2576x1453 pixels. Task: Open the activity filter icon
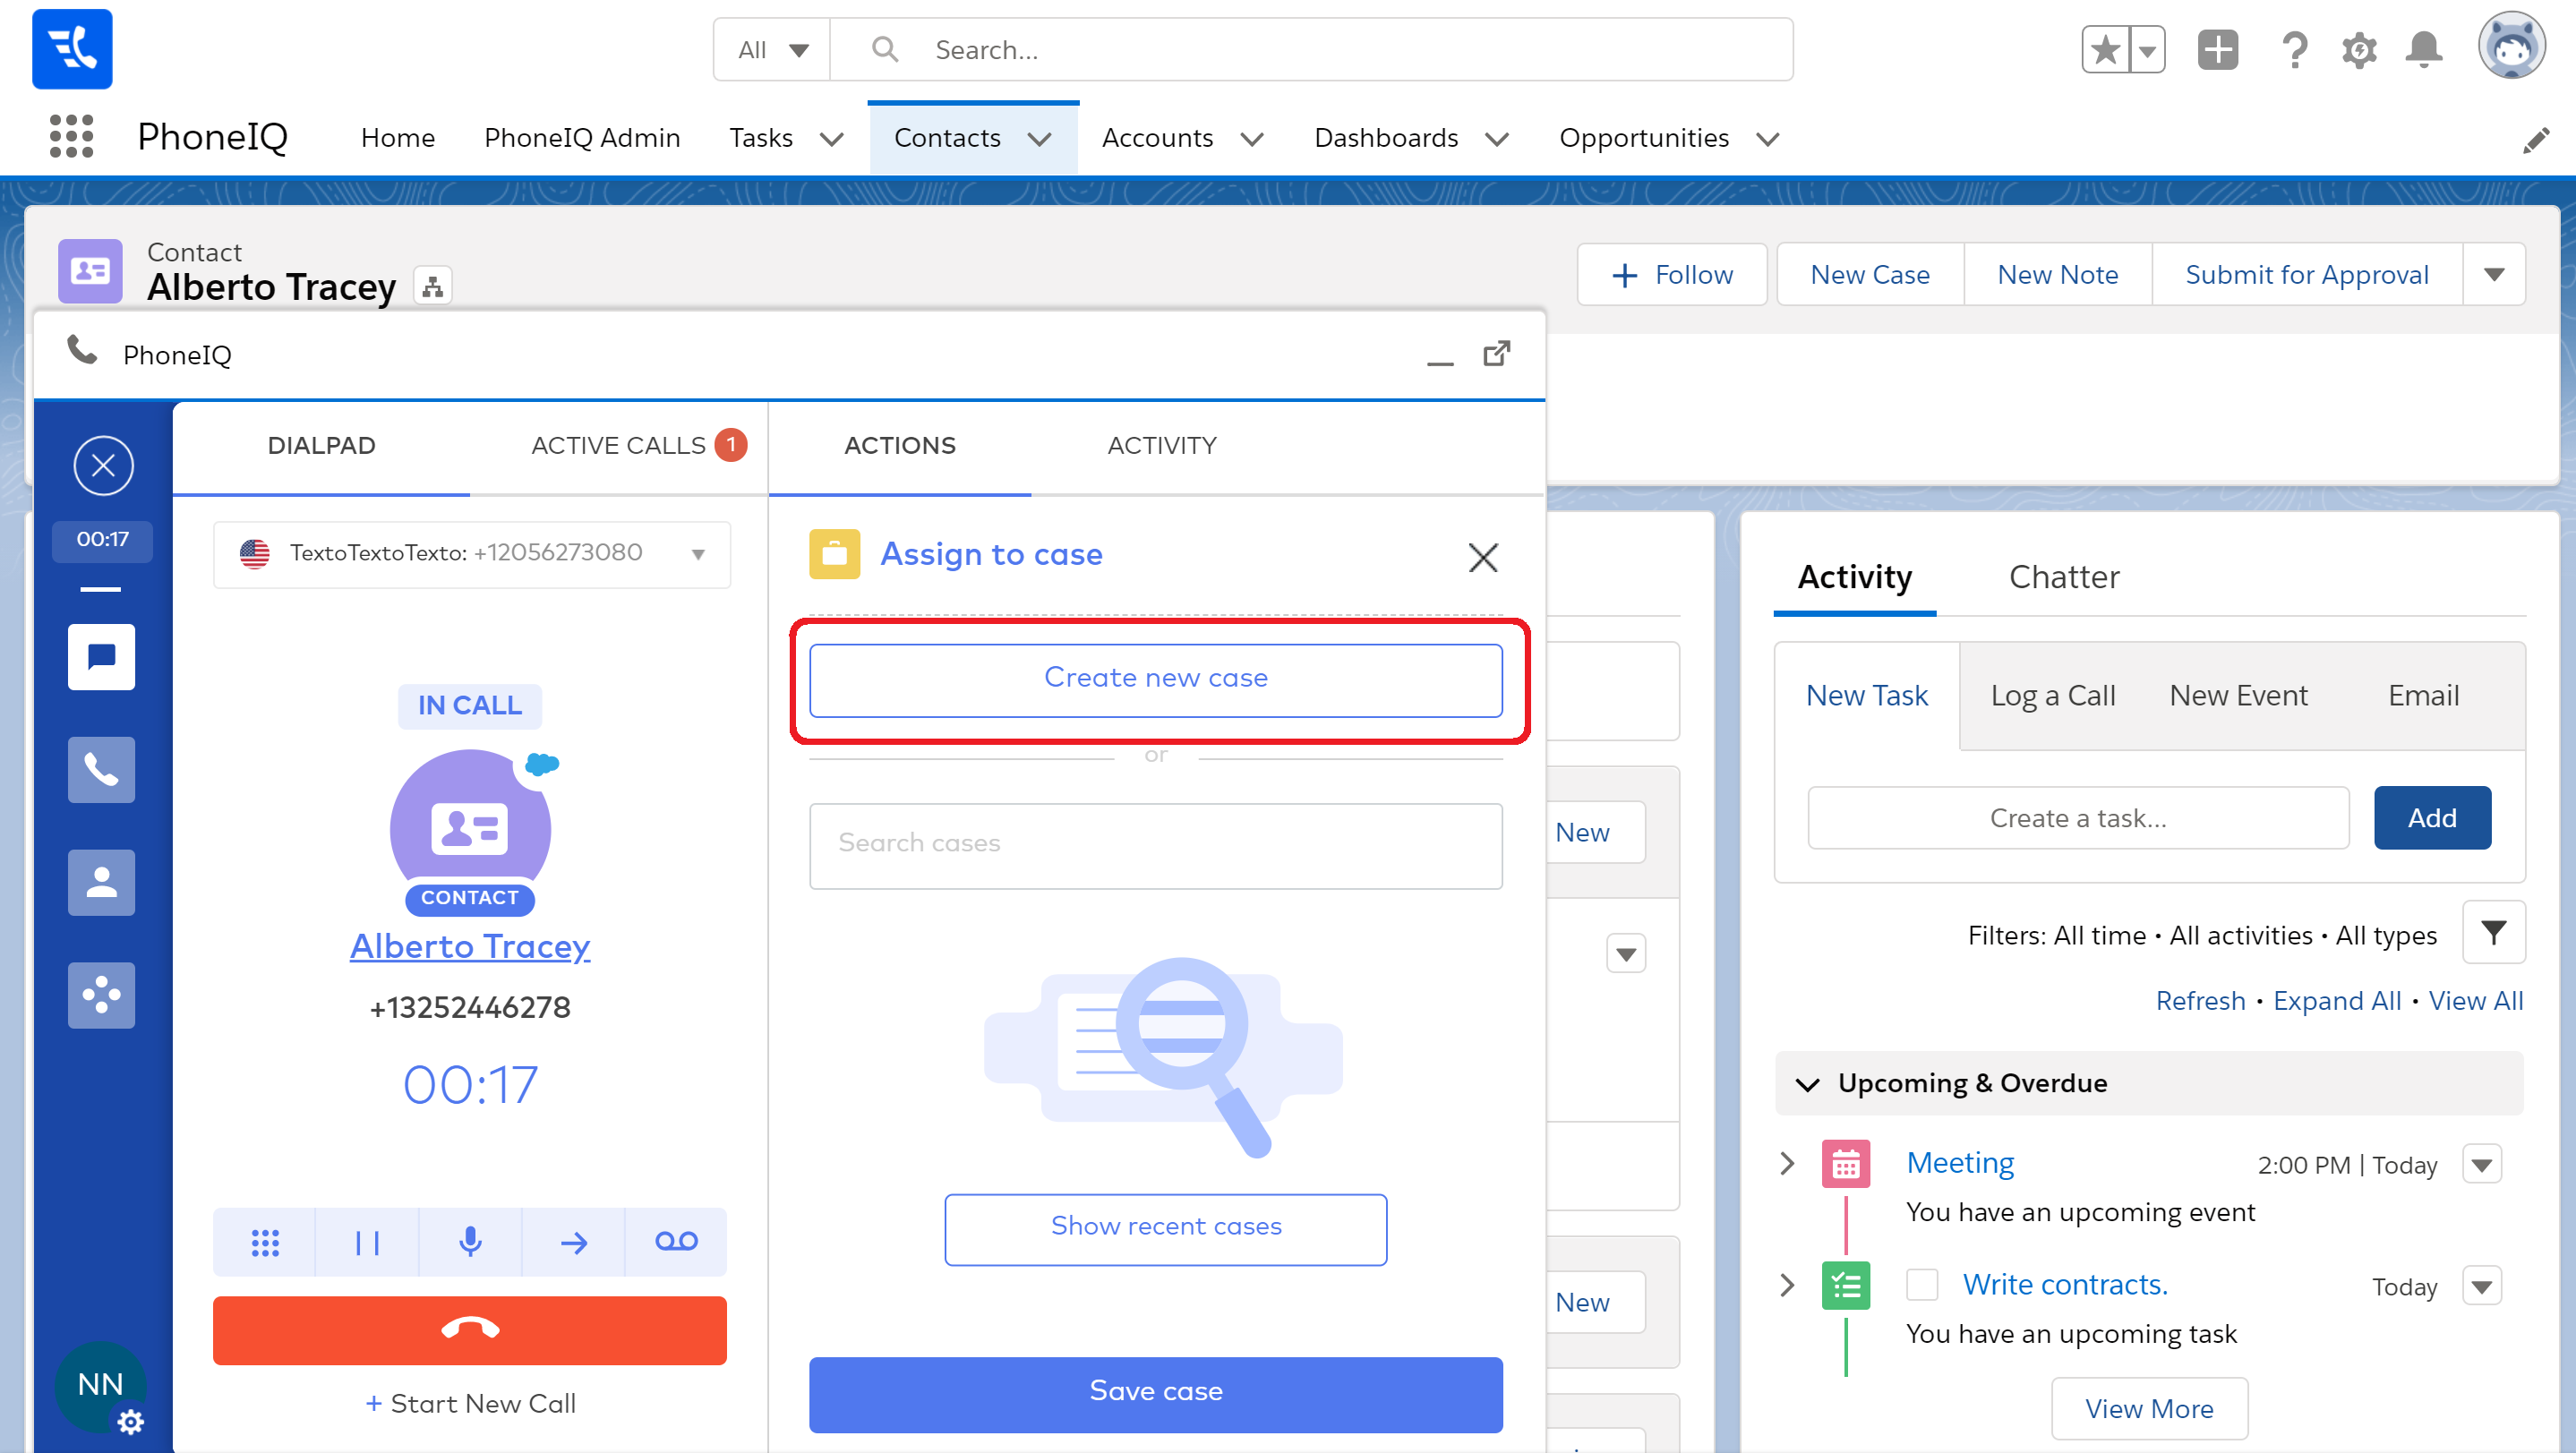coord(2493,933)
